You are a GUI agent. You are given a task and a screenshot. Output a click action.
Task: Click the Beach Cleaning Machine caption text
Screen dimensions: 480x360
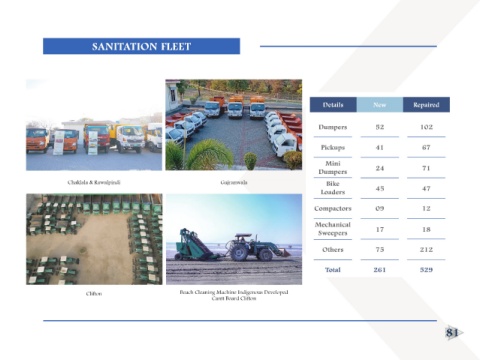pyautogui.click(x=234, y=295)
